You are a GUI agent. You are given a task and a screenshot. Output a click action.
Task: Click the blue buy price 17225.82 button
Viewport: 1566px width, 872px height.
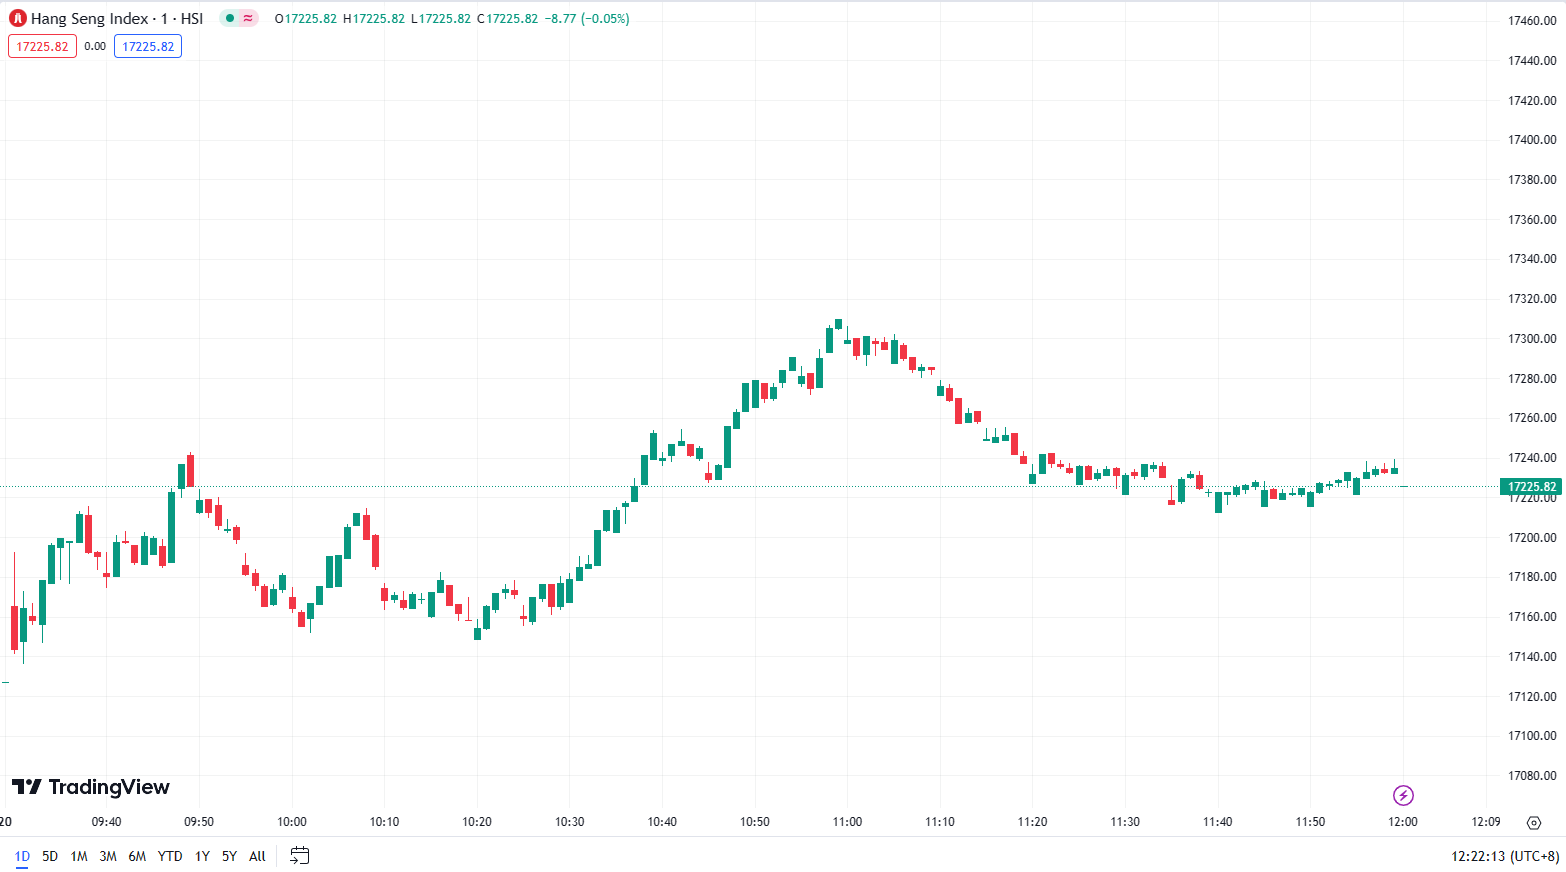[148, 46]
